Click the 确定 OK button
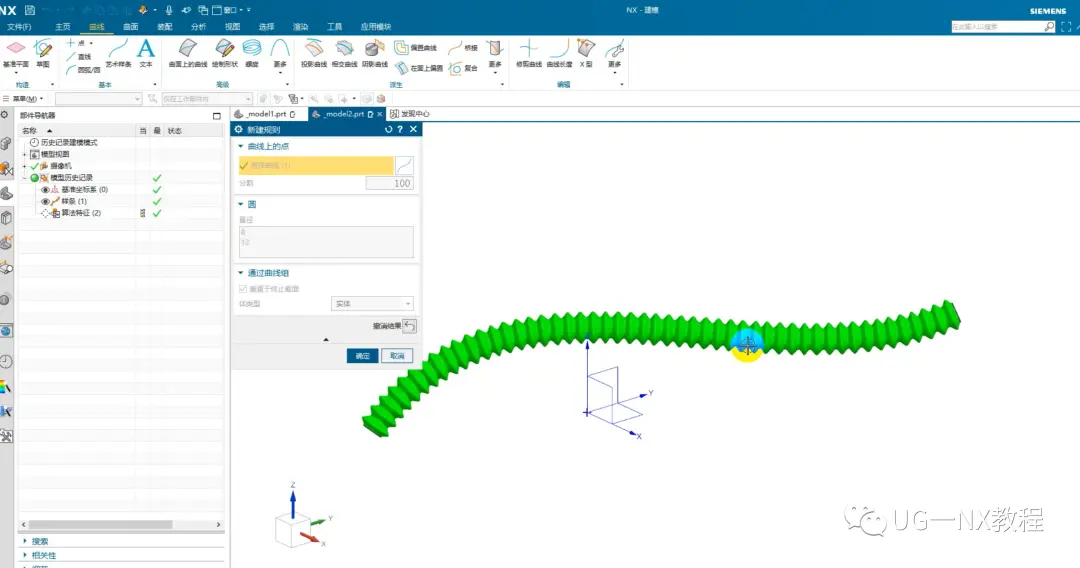The width and height of the screenshot is (1080, 568). (x=362, y=356)
